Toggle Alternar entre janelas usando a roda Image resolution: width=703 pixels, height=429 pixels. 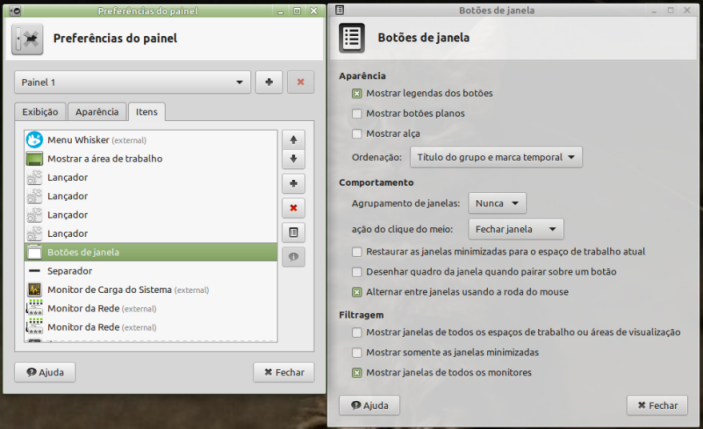click(357, 292)
